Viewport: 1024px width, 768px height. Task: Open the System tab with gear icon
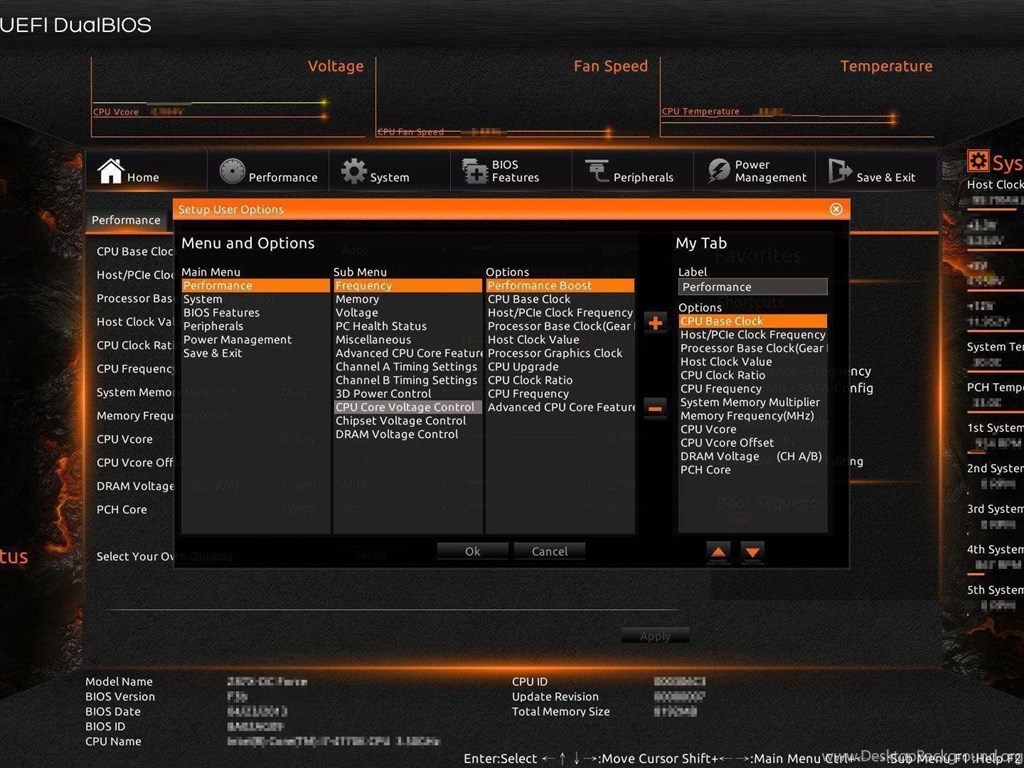(389, 171)
